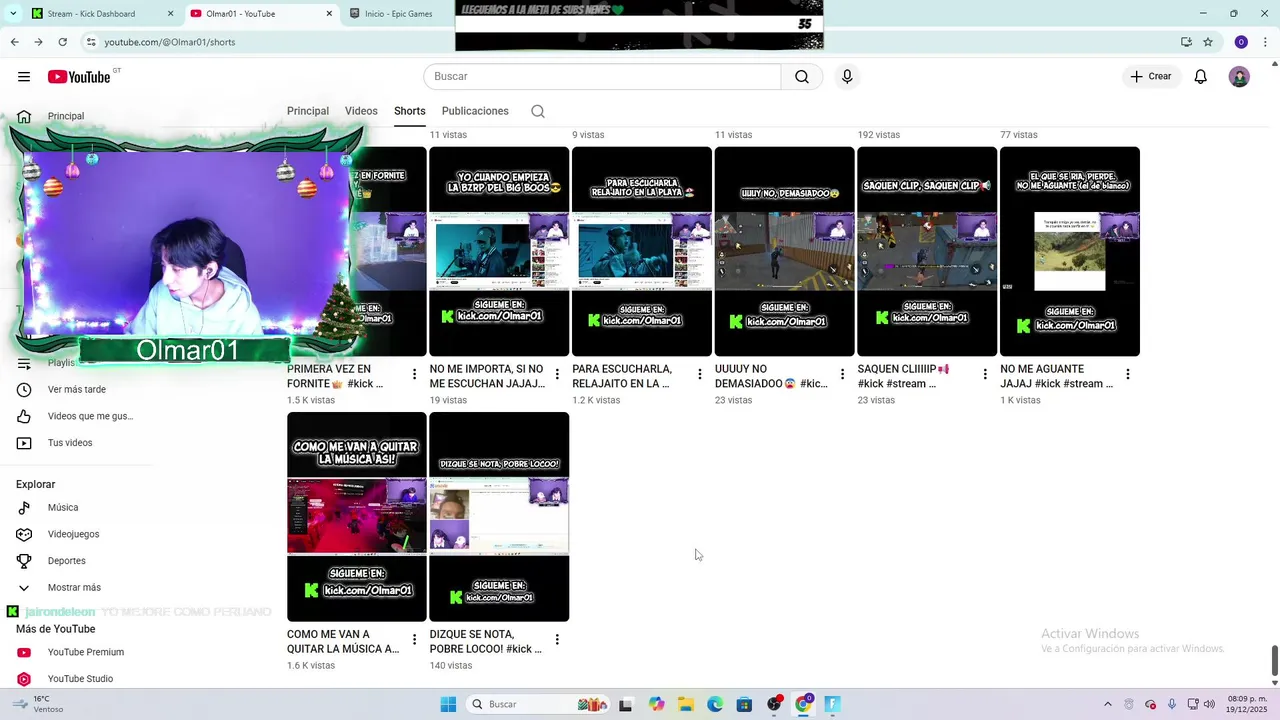1280x720 pixels.
Task: Start voice search with the microphone icon
Action: (847, 77)
